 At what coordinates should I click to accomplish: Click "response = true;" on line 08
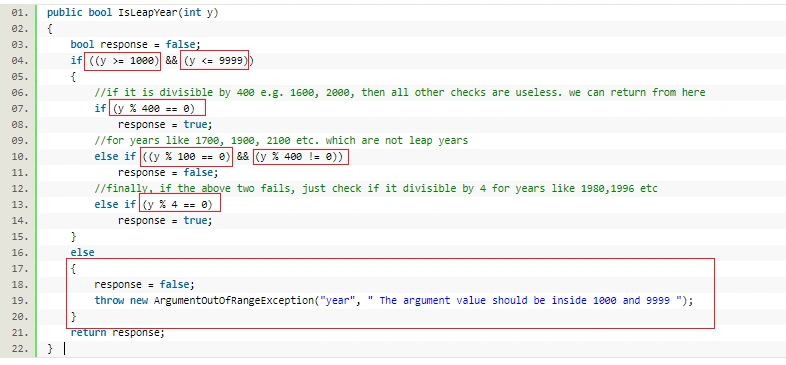point(165,125)
